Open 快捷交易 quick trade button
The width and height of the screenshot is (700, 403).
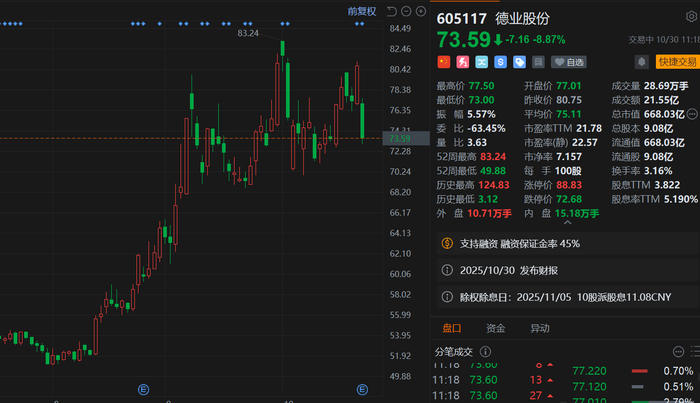[678, 62]
